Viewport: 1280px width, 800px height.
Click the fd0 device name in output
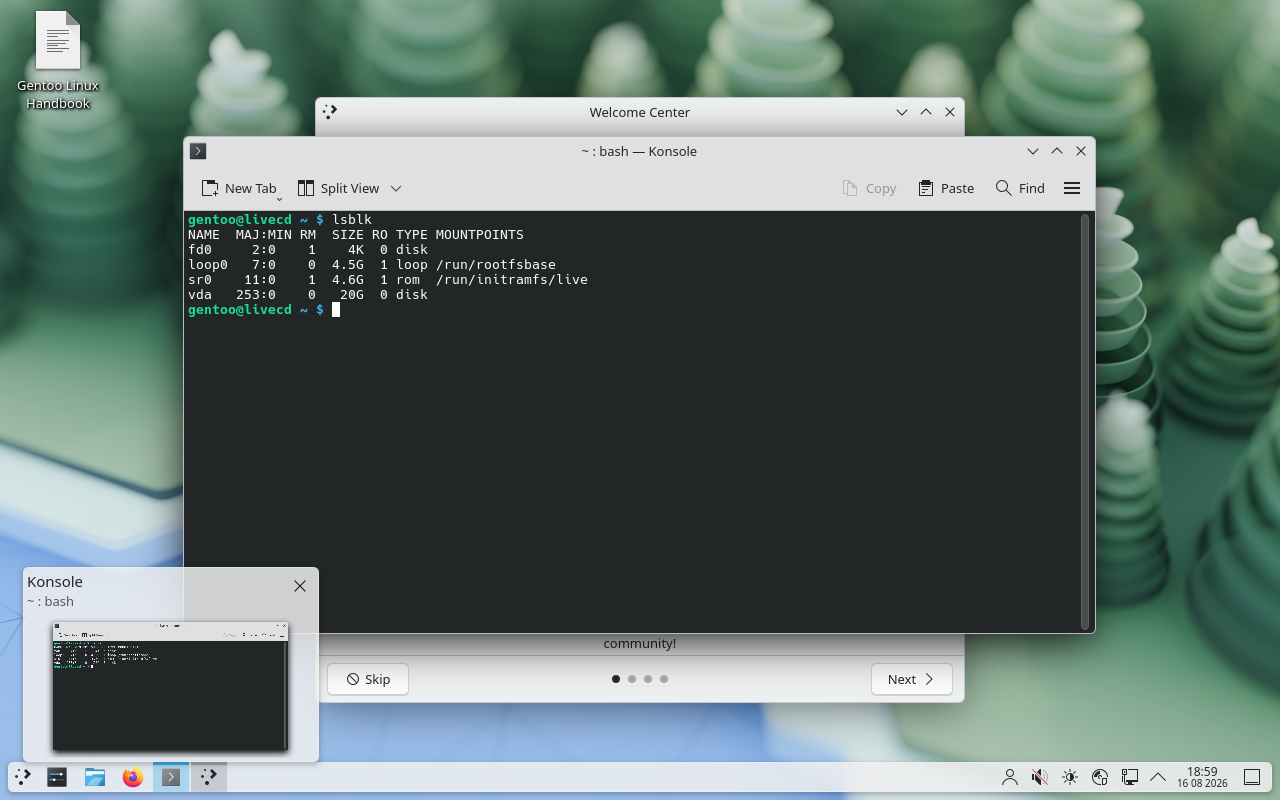tap(200, 249)
